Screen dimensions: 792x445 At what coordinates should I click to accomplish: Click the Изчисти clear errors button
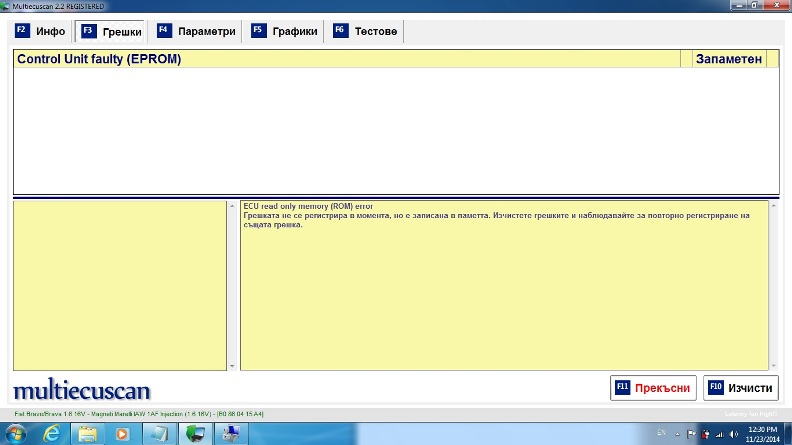741,388
